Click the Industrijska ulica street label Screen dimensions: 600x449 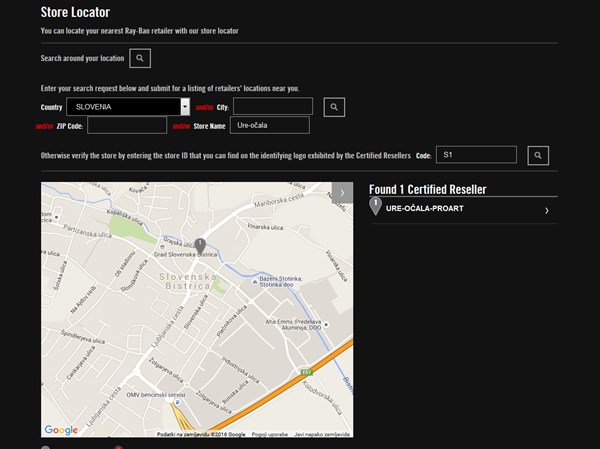tap(240, 369)
